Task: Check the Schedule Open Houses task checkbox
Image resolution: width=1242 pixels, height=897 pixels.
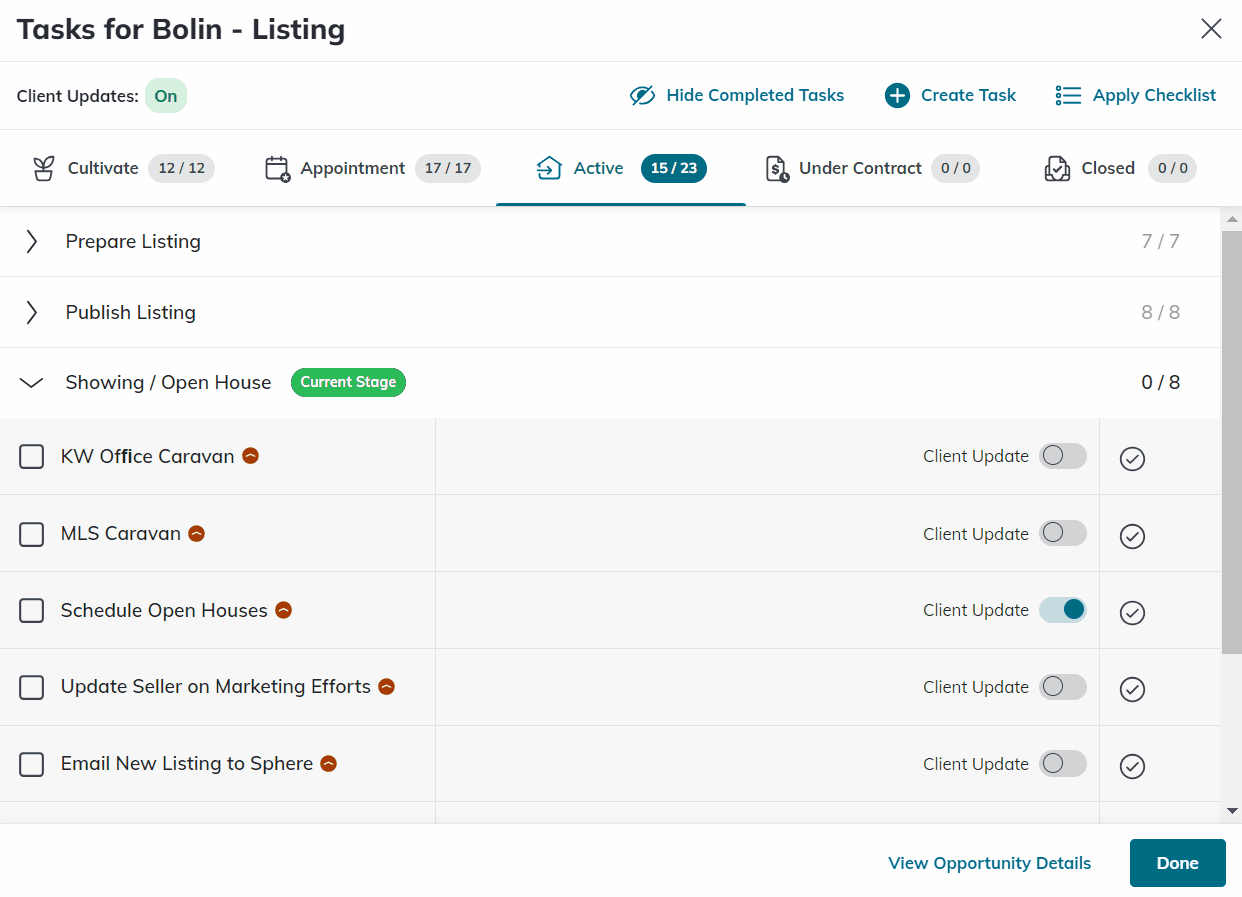Action: [x=32, y=611]
